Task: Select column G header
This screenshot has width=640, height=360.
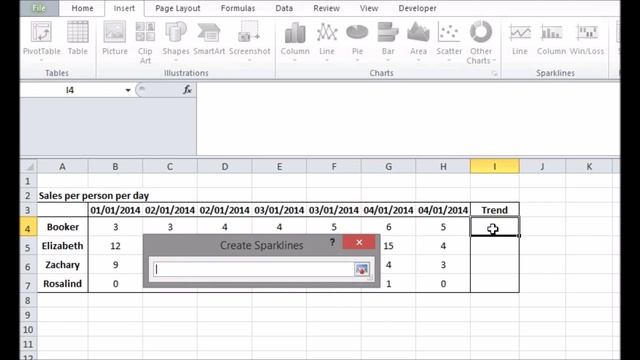Action: click(389, 167)
